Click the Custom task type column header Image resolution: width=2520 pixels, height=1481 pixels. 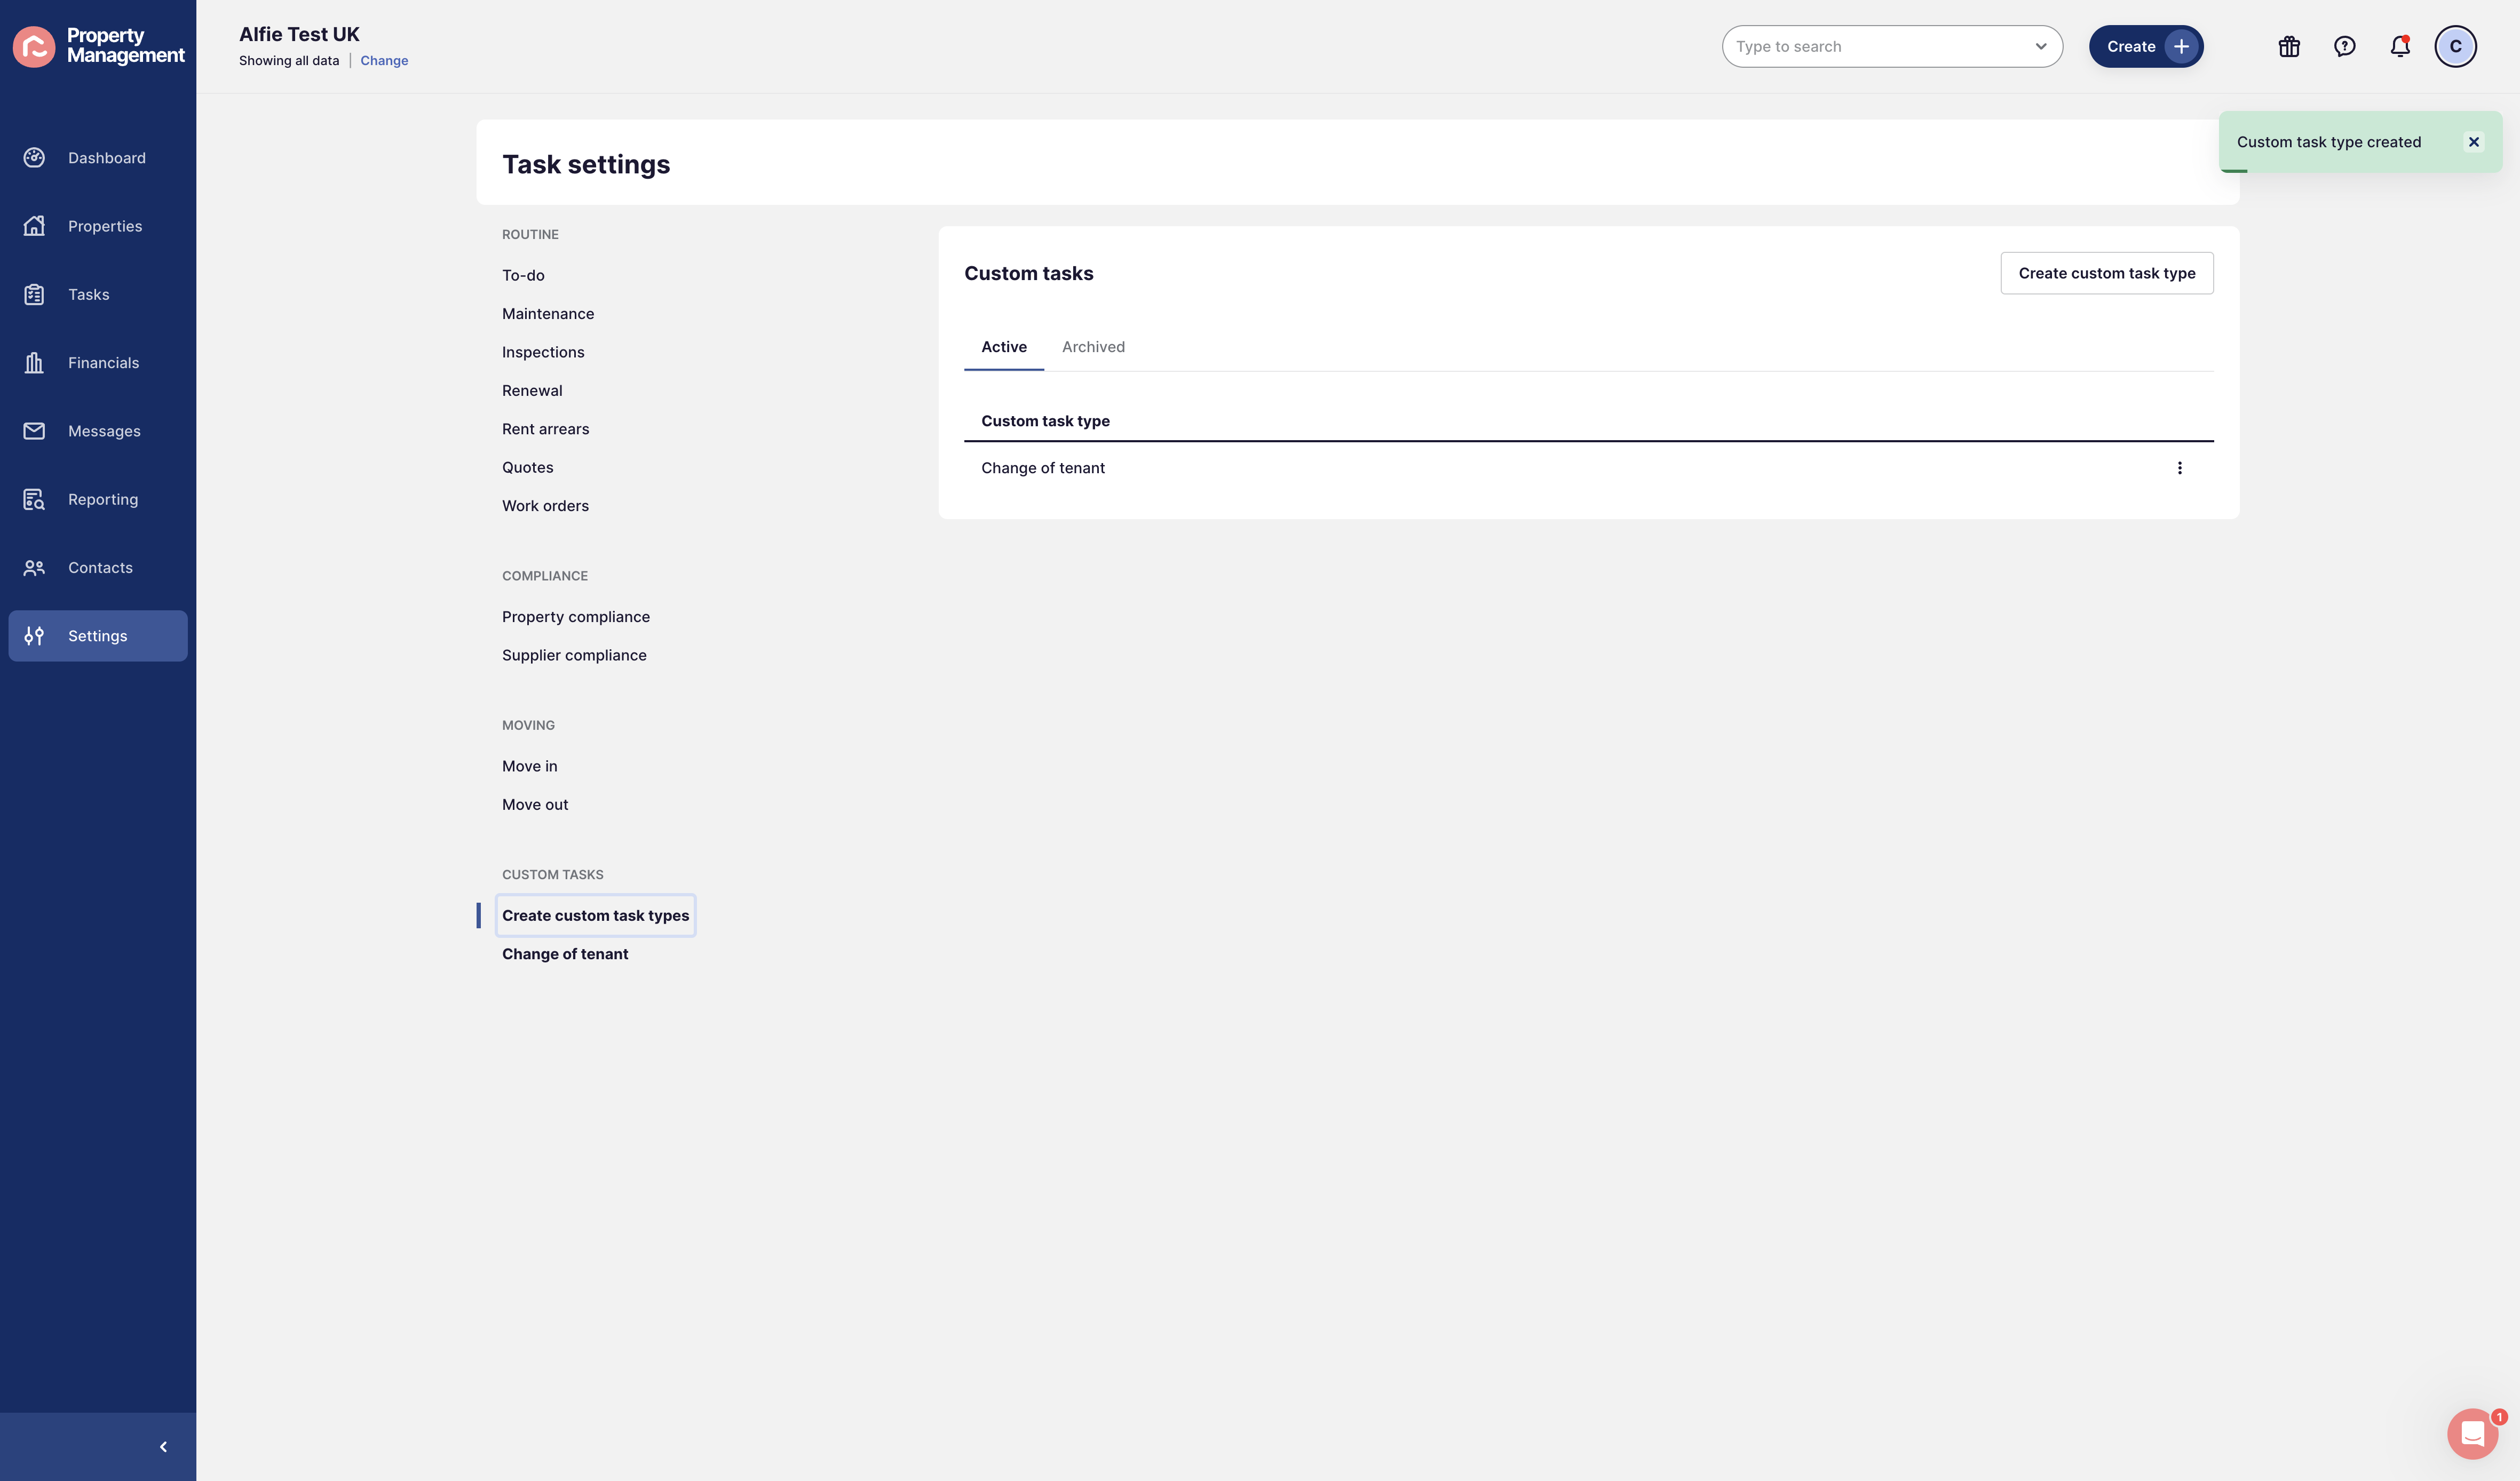1045,421
